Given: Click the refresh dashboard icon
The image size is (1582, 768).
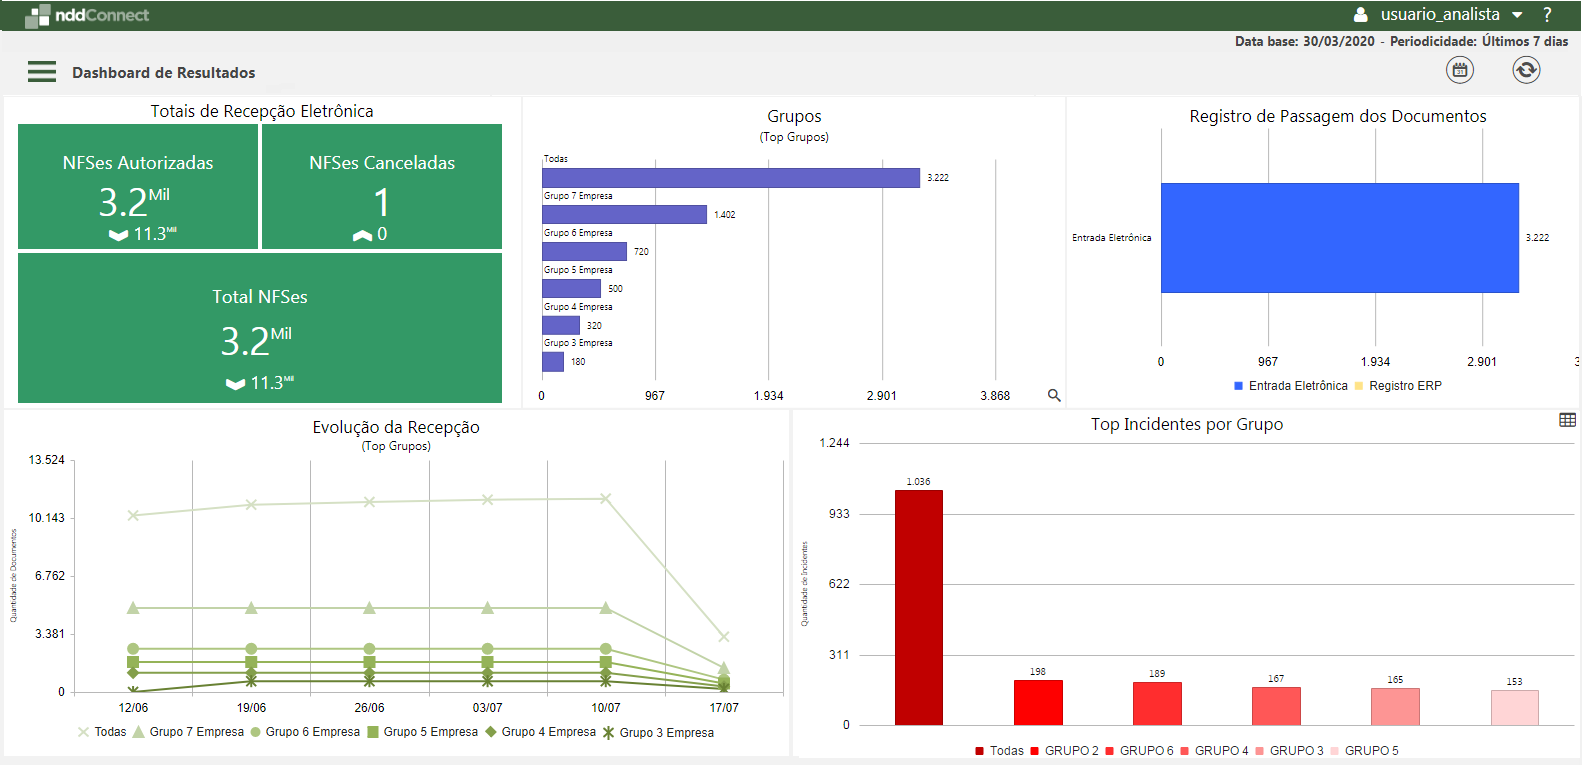Looking at the screenshot, I should (x=1526, y=70).
